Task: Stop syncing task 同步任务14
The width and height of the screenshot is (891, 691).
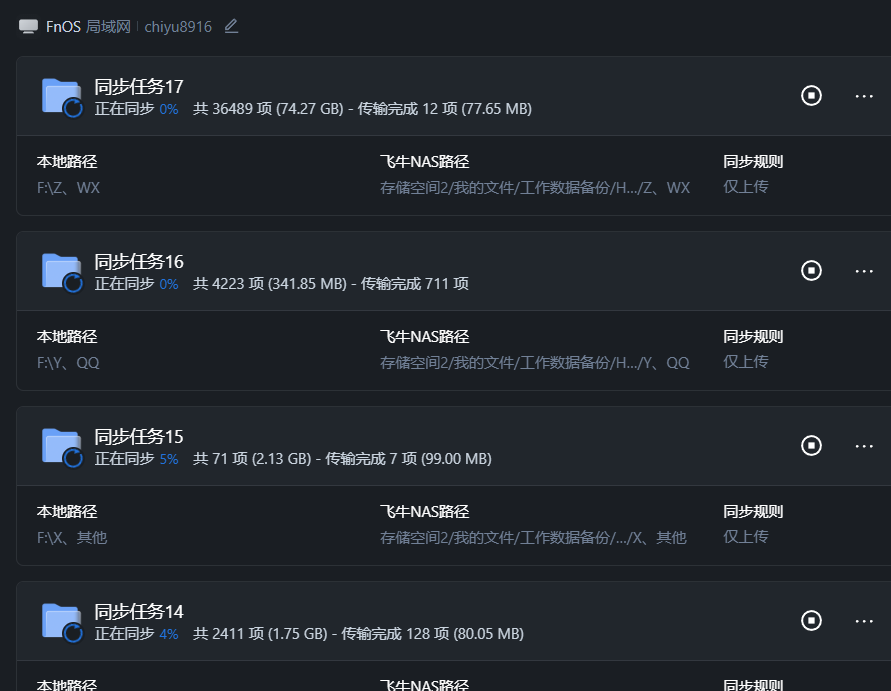Action: tap(811, 620)
